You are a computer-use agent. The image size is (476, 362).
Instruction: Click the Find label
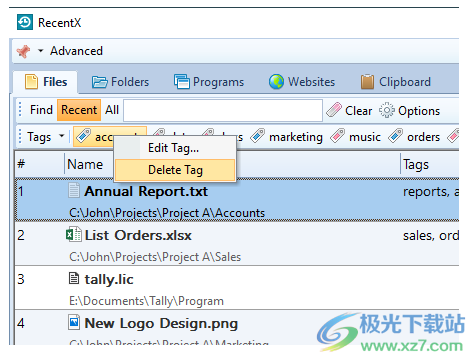tap(41, 110)
